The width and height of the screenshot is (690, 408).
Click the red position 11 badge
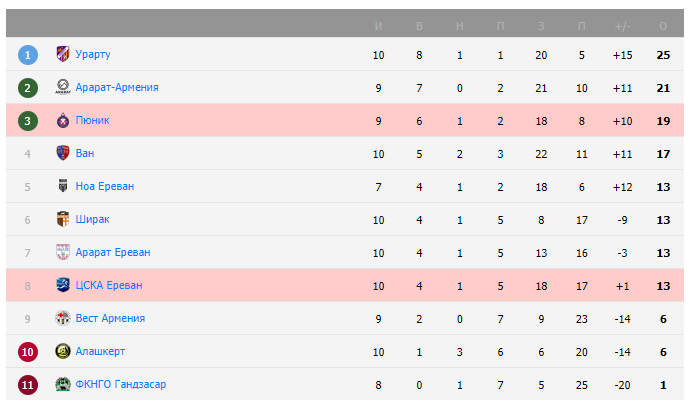tap(28, 384)
